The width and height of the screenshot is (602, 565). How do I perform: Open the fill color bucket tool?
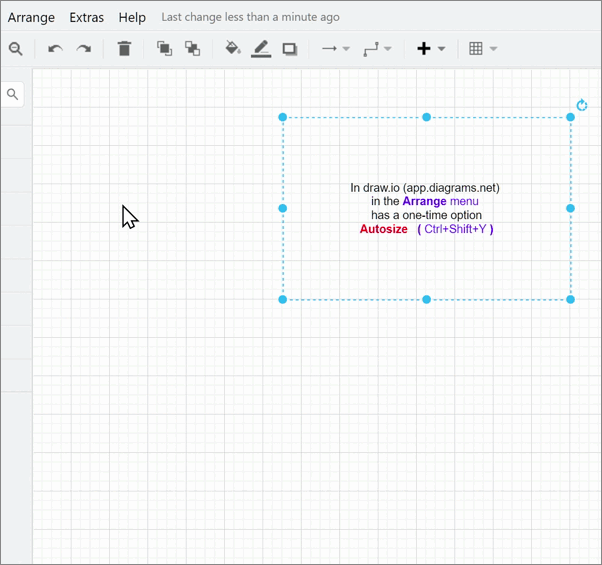point(233,48)
